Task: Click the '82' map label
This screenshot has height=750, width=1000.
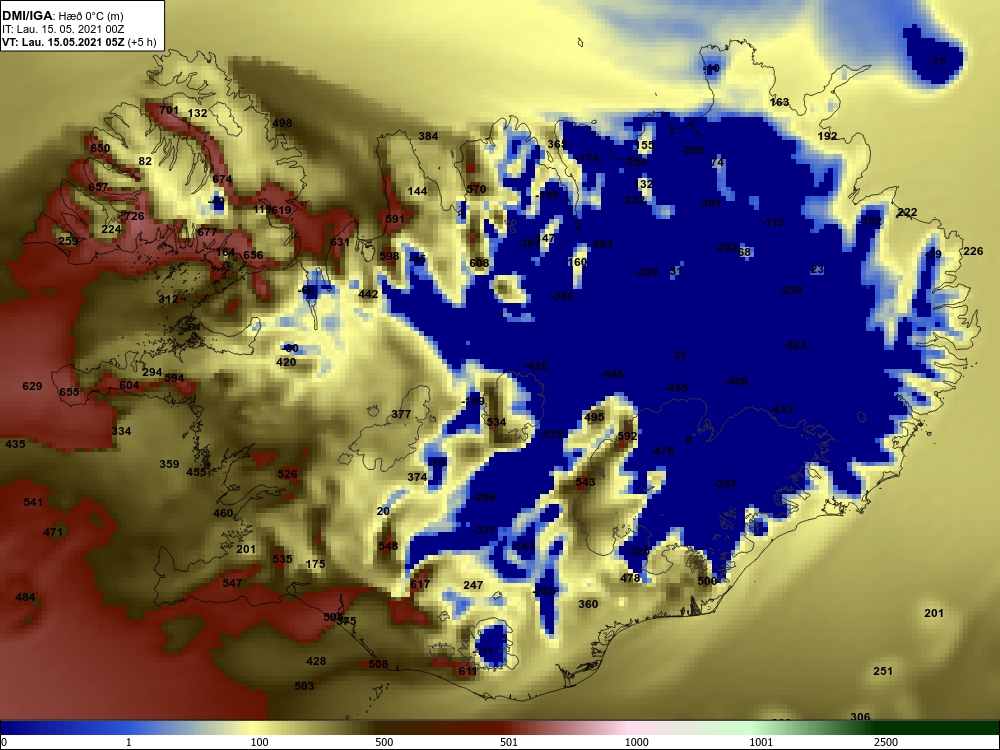Action: coord(145,161)
